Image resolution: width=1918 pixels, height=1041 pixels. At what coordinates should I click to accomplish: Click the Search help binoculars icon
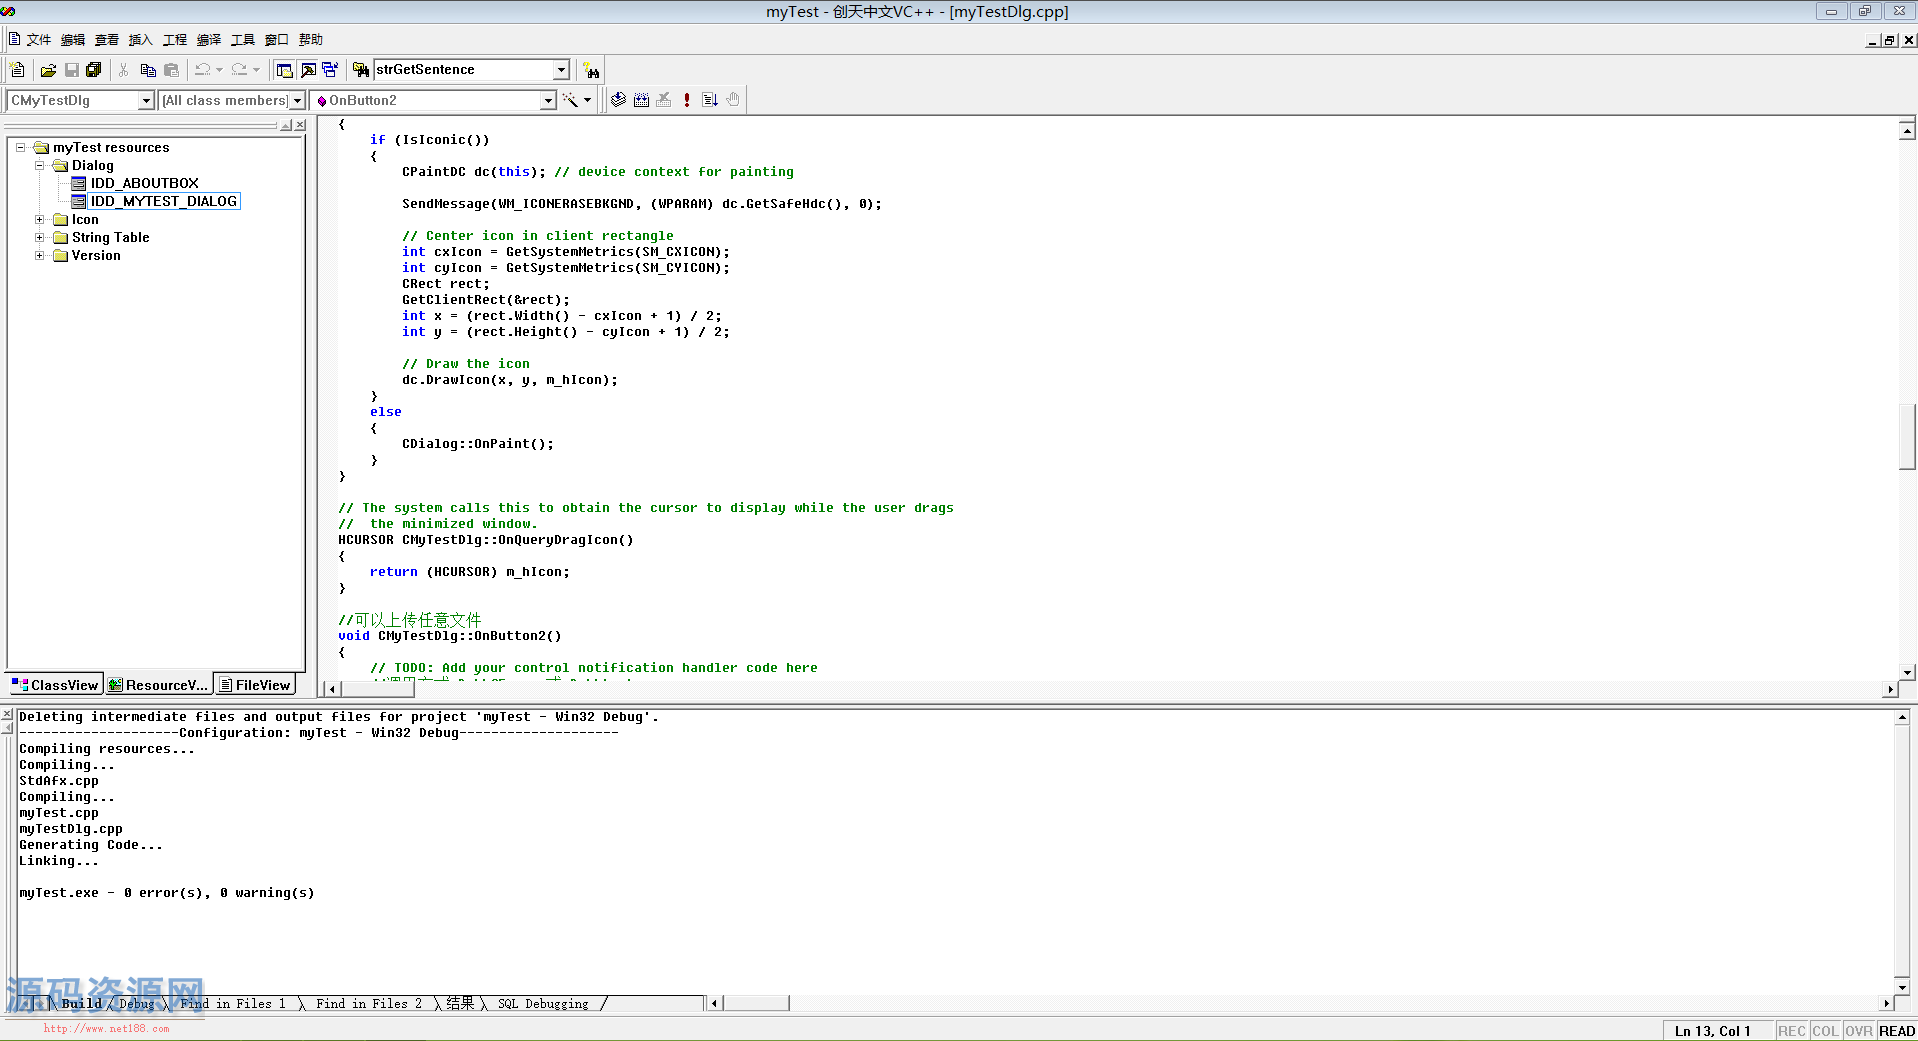(x=592, y=70)
